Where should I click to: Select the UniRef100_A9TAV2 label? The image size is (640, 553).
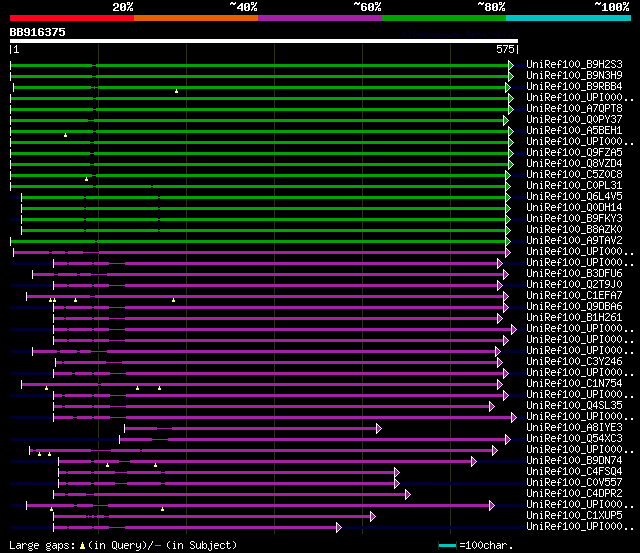pos(574,240)
